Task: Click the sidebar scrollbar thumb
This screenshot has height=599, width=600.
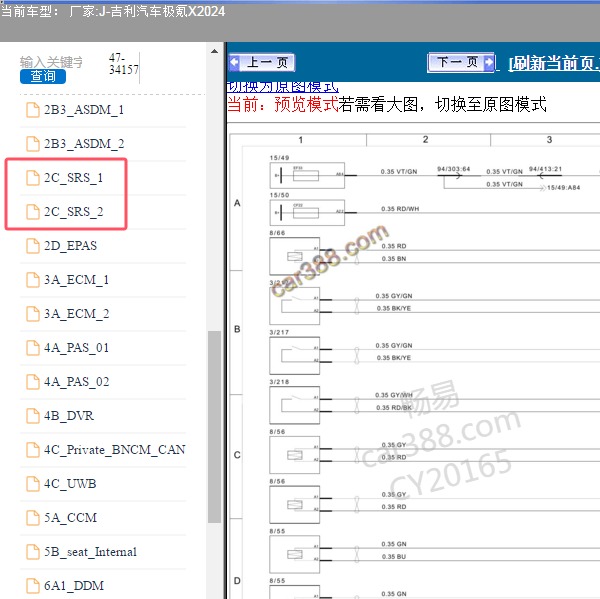Action: pos(215,427)
